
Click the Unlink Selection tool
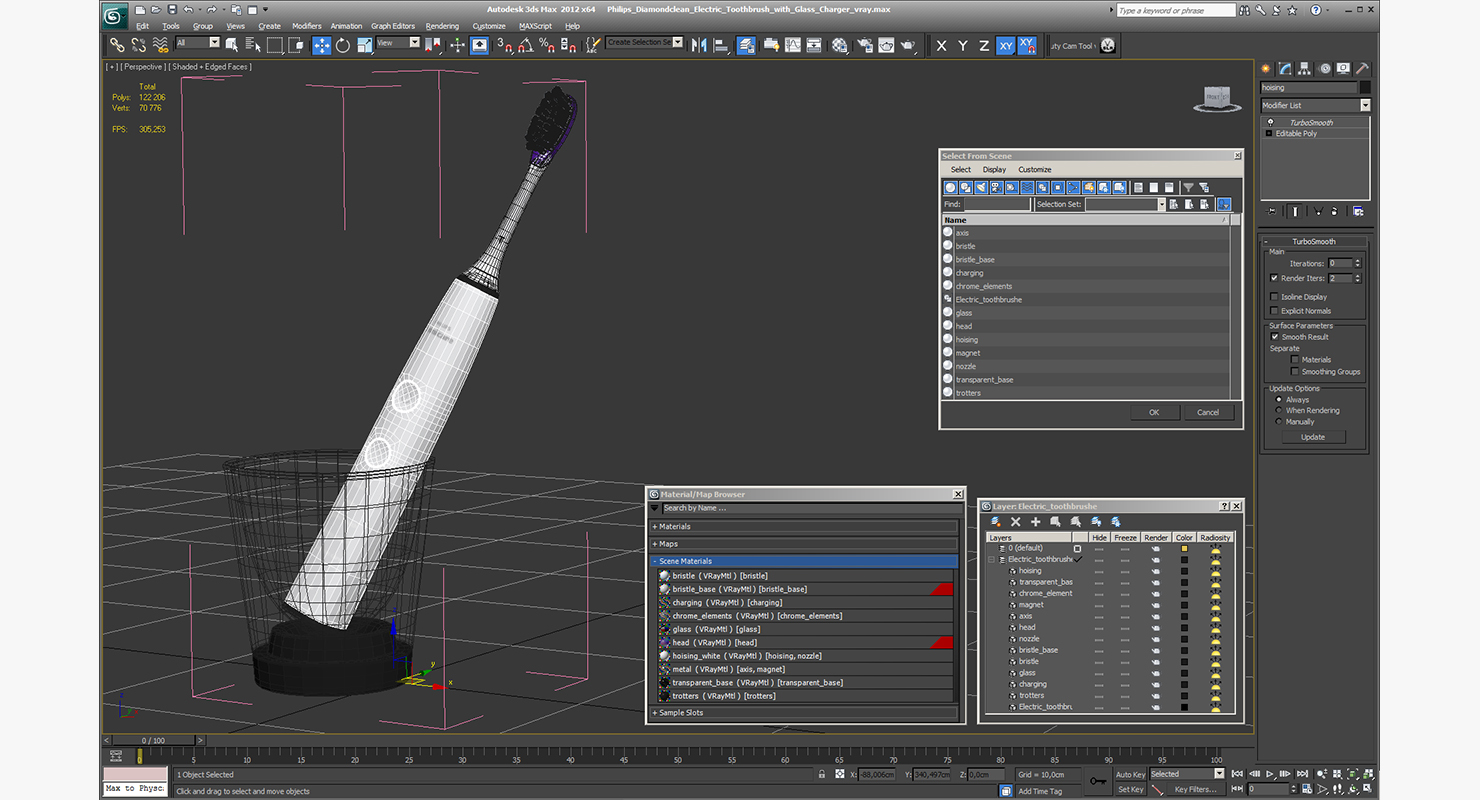click(x=139, y=45)
